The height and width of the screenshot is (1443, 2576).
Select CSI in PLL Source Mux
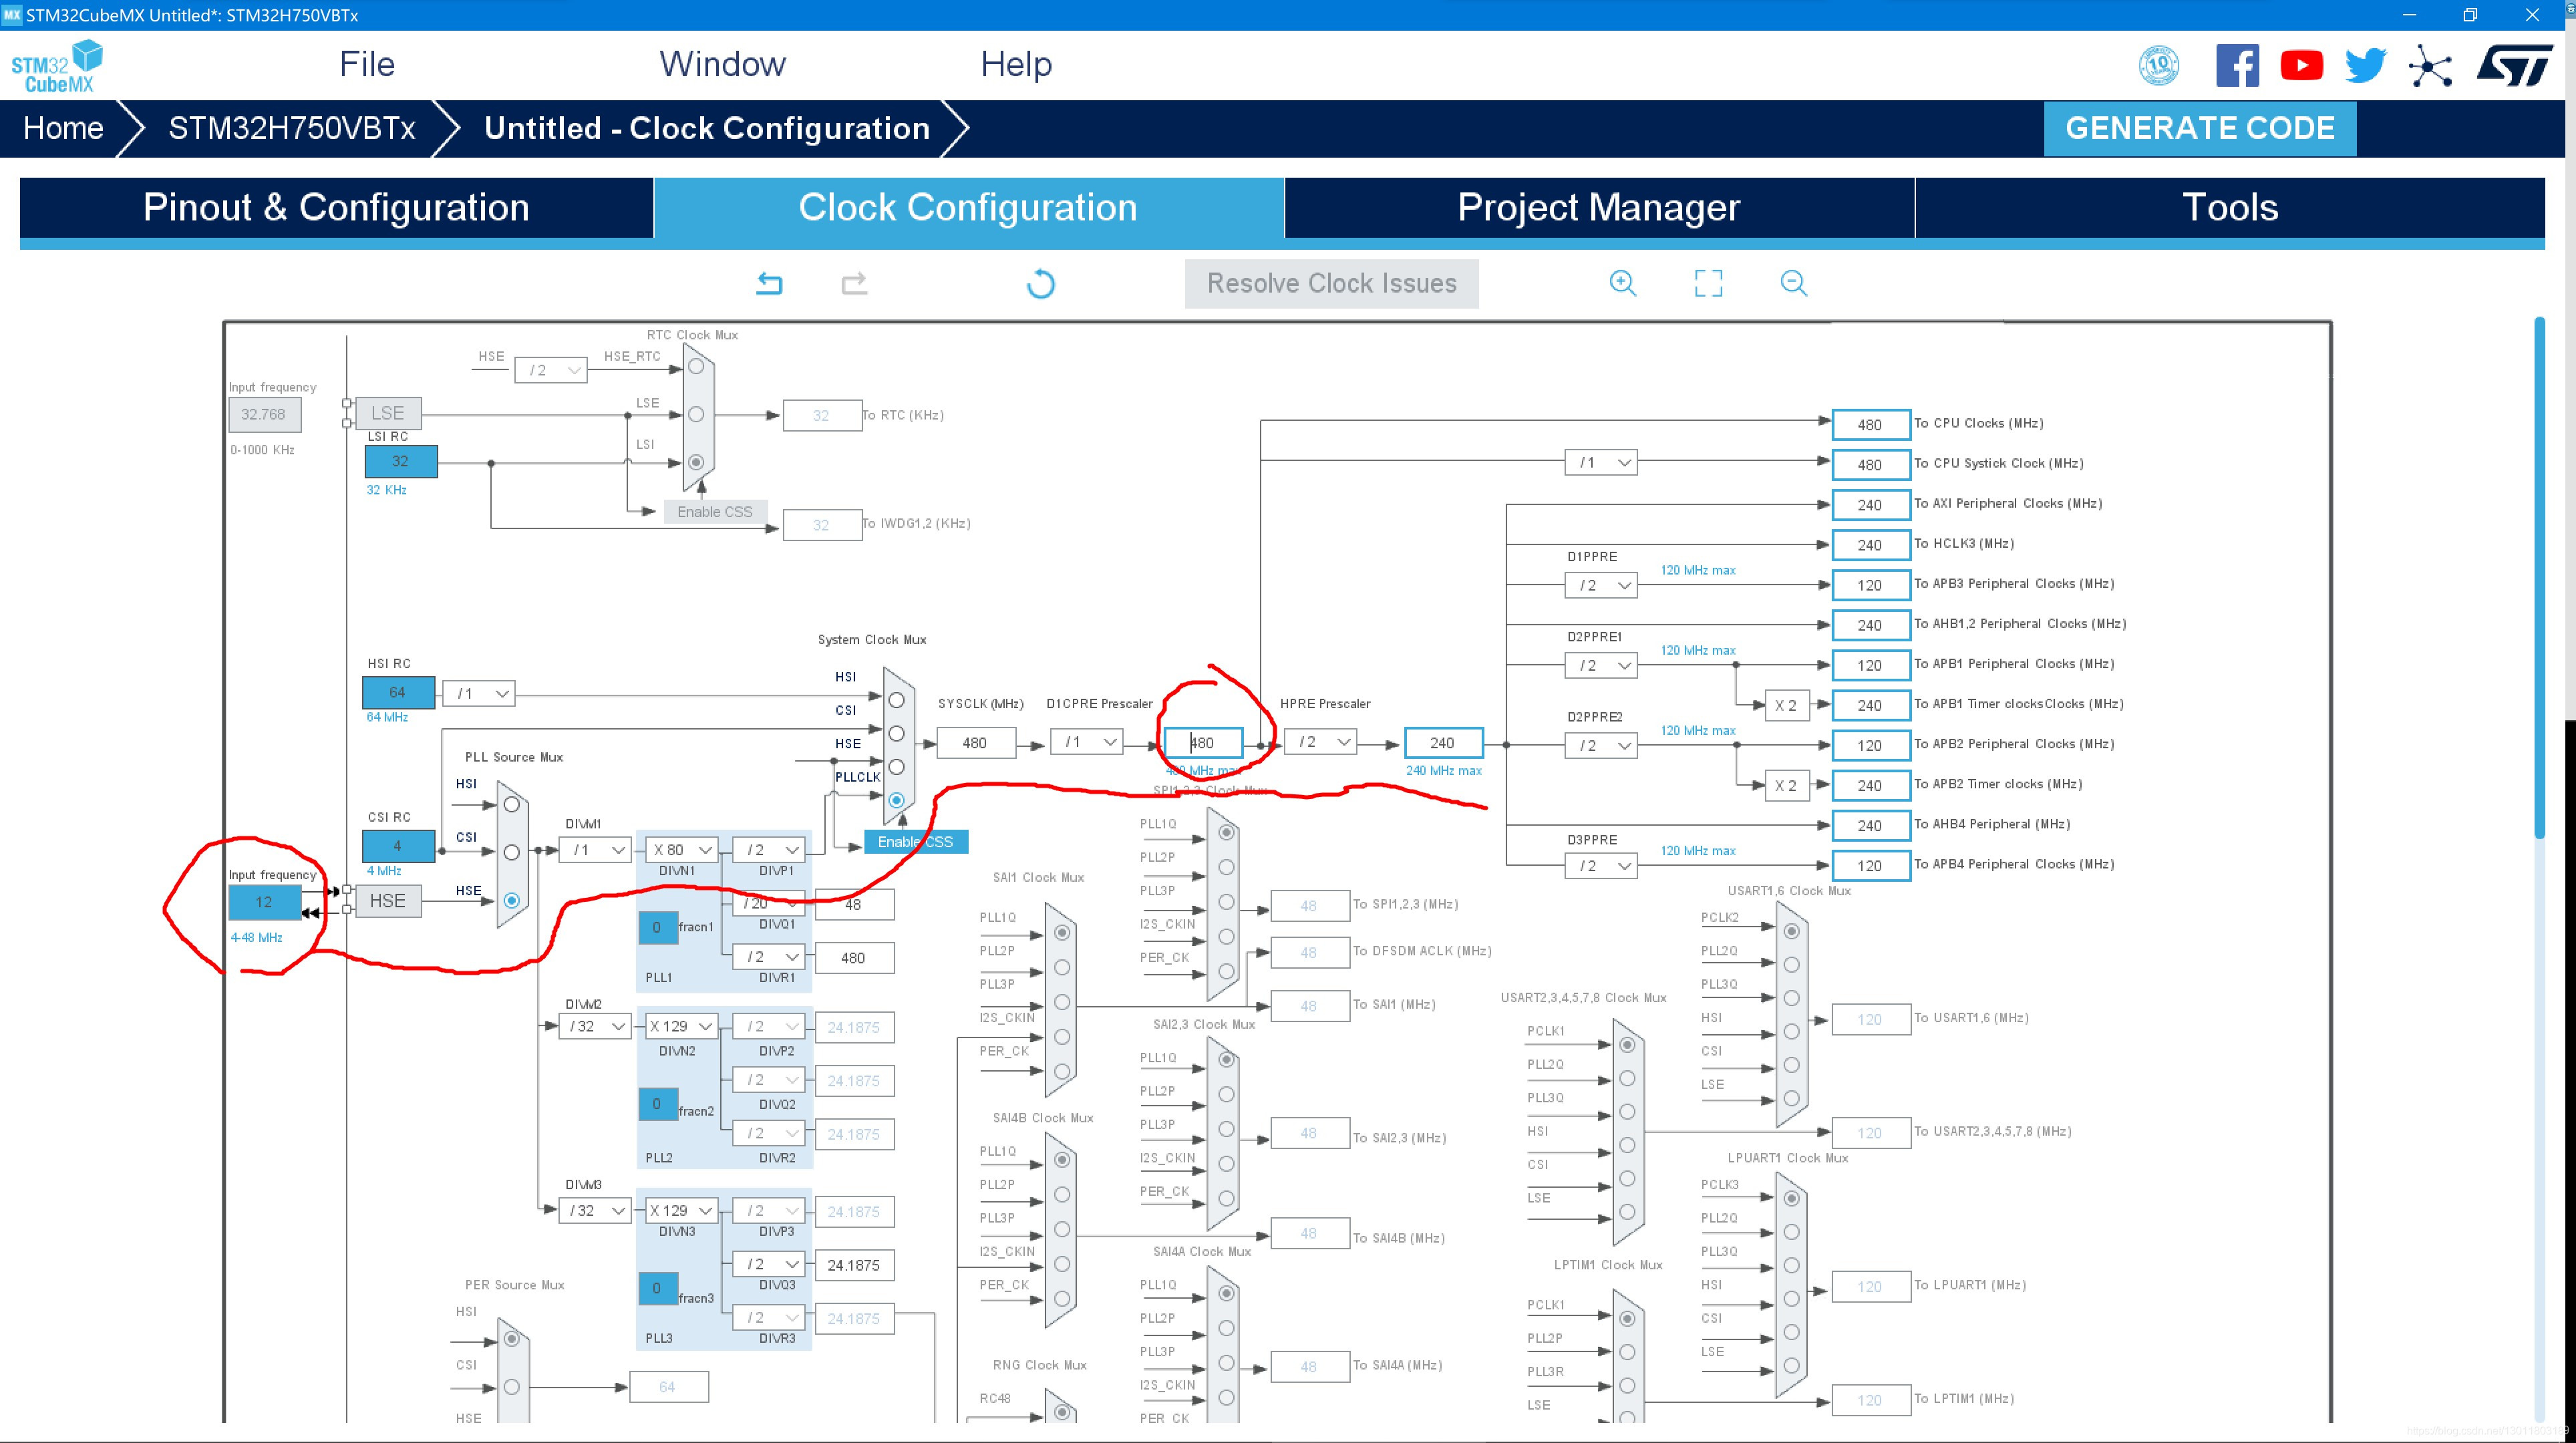[x=512, y=852]
